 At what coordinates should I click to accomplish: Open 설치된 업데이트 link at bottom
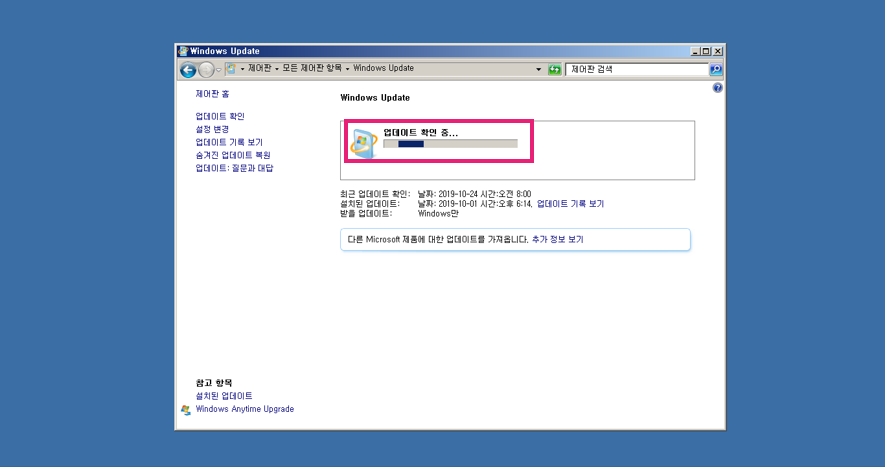[224, 396]
